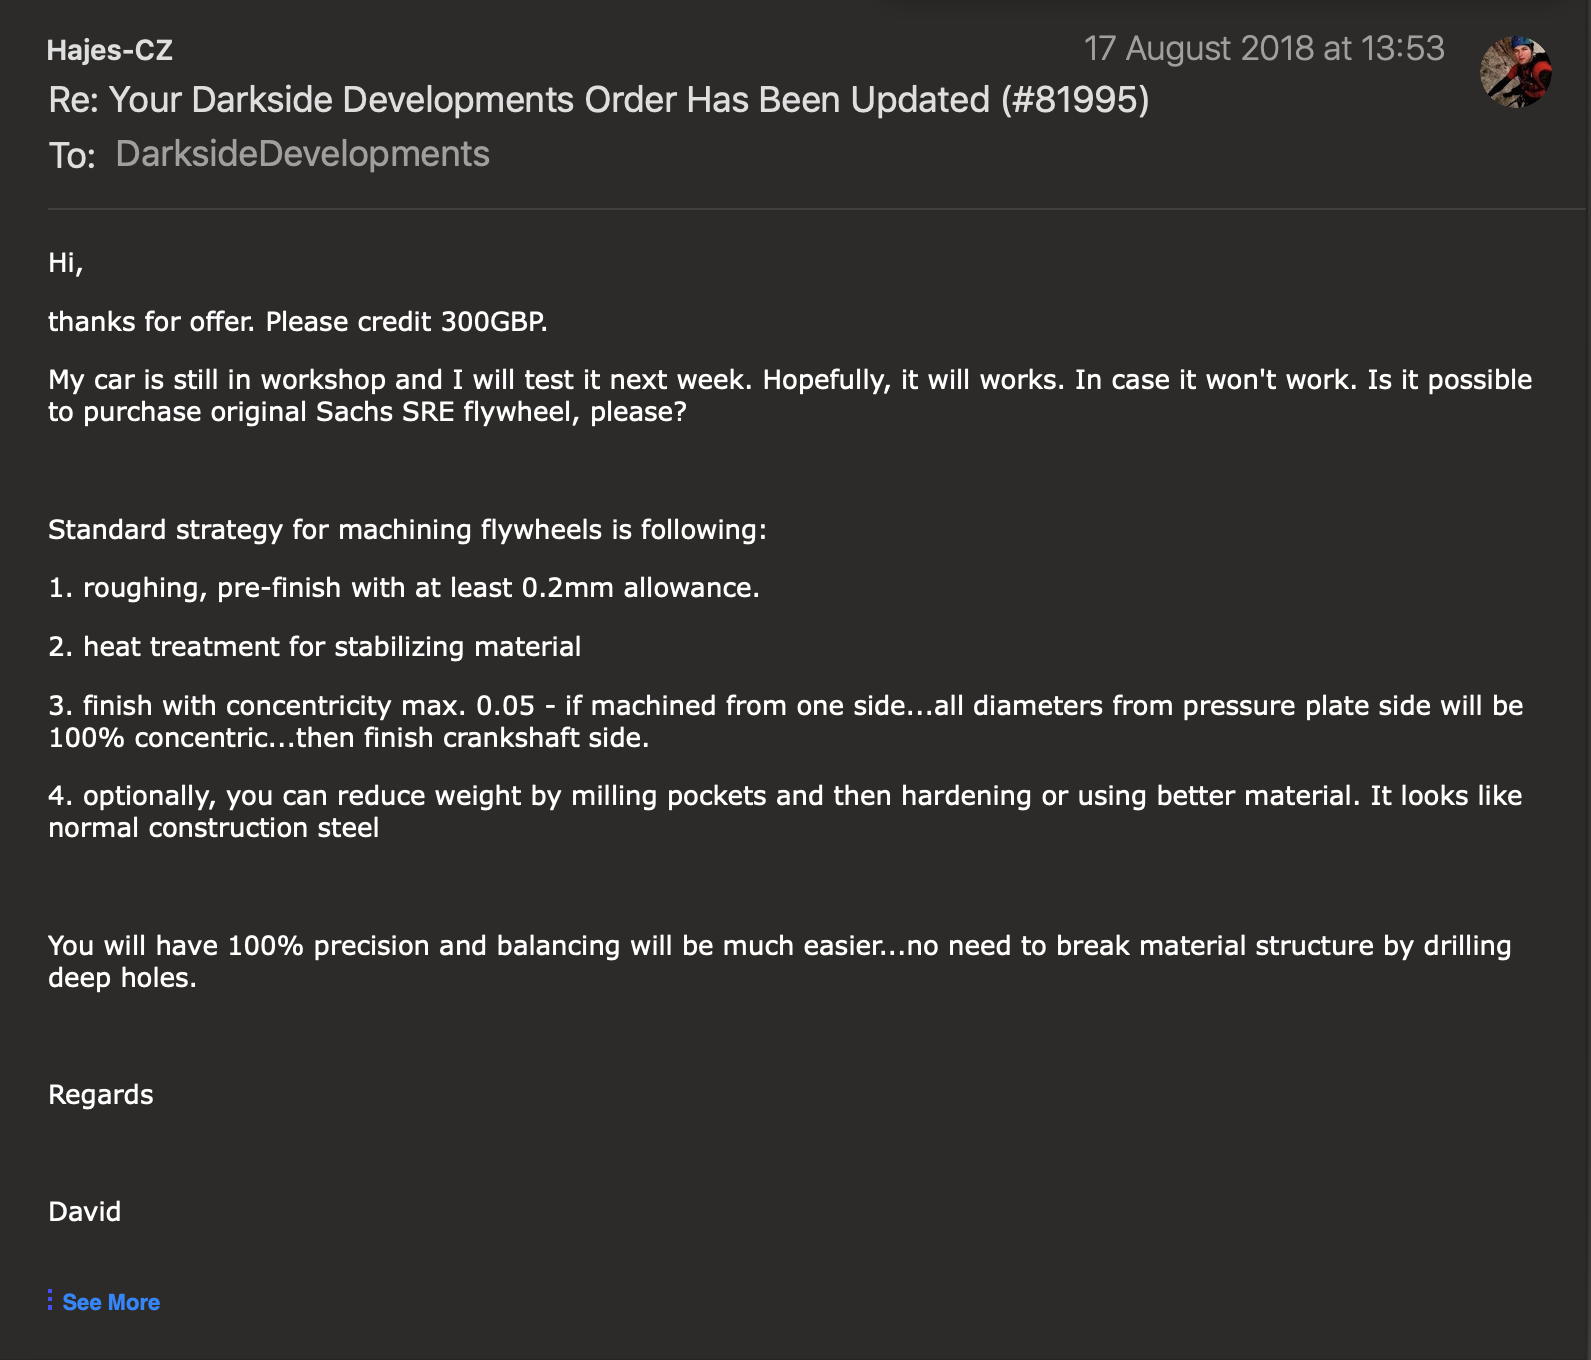Click the "Regards" closing line

(101, 1095)
